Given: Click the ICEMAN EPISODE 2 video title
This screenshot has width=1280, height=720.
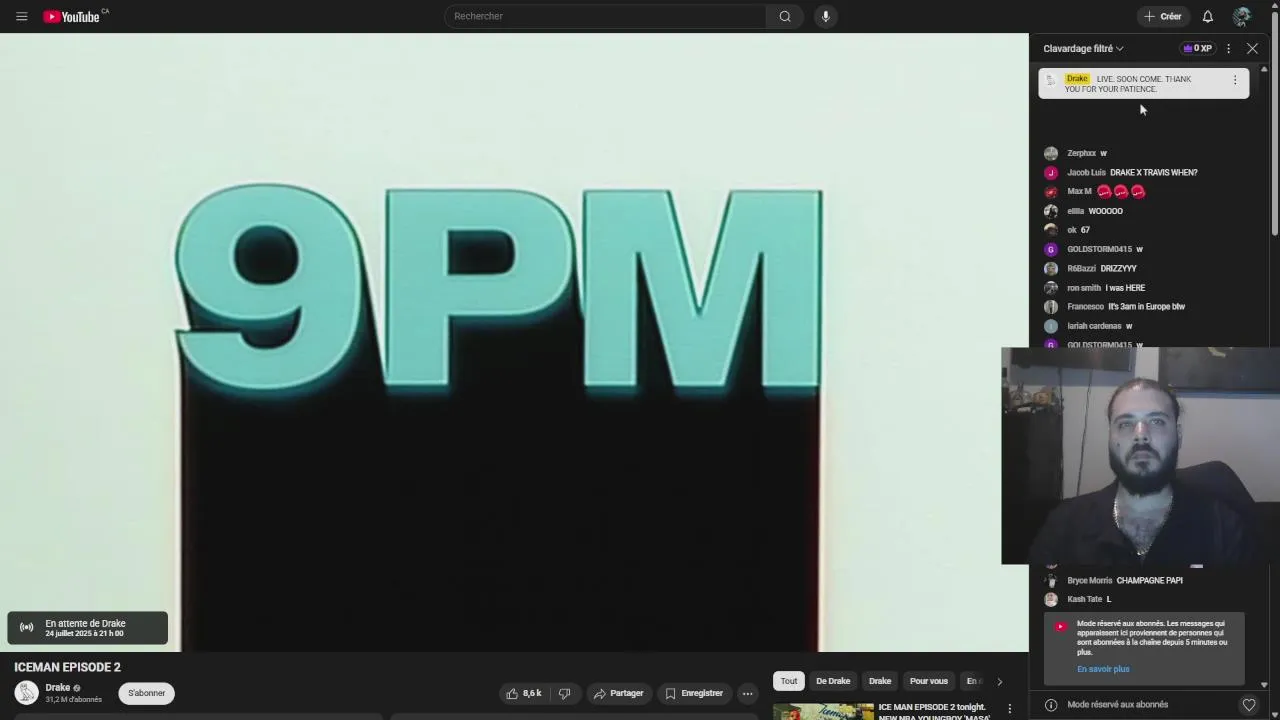Looking at the screenshot, I should coord(67,667).
